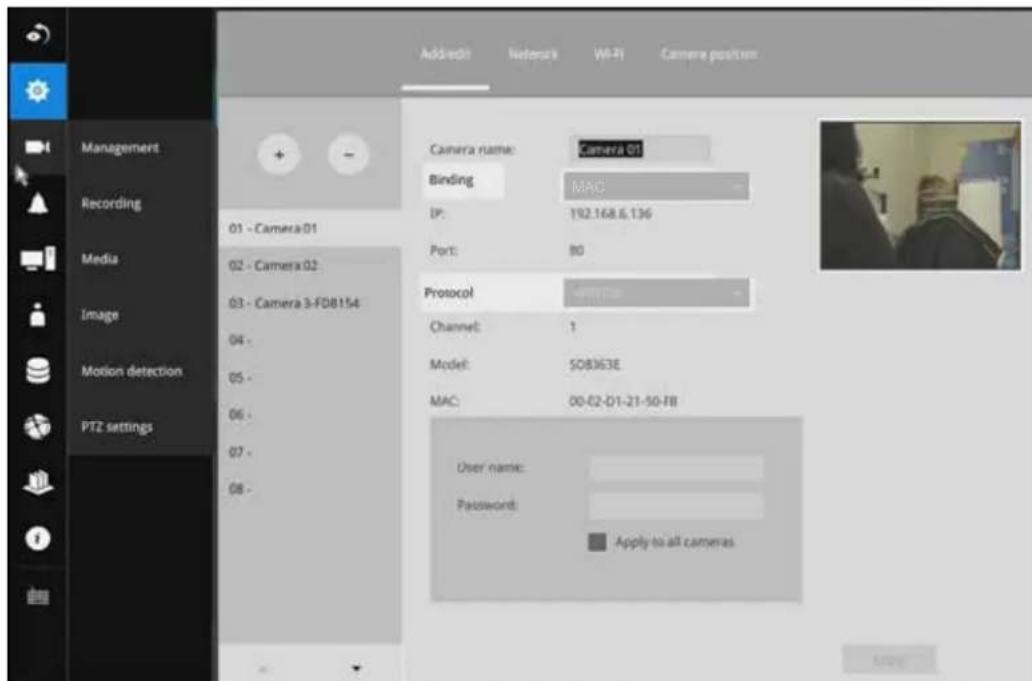
Task: Open the storage database icon
Action: (x=38, y=370)
